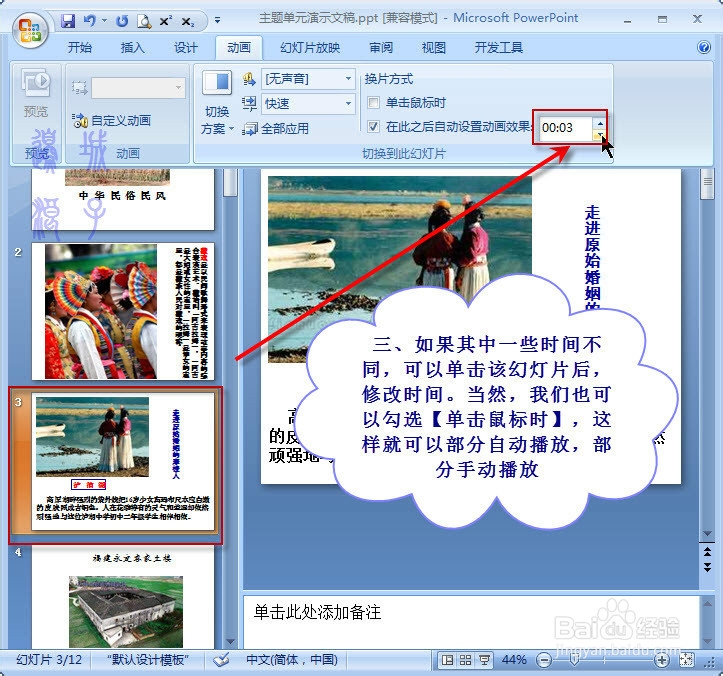Screen dimensions: 723x676
Task: Switch to the 开始 tab
Action: (x=79, y=47)
